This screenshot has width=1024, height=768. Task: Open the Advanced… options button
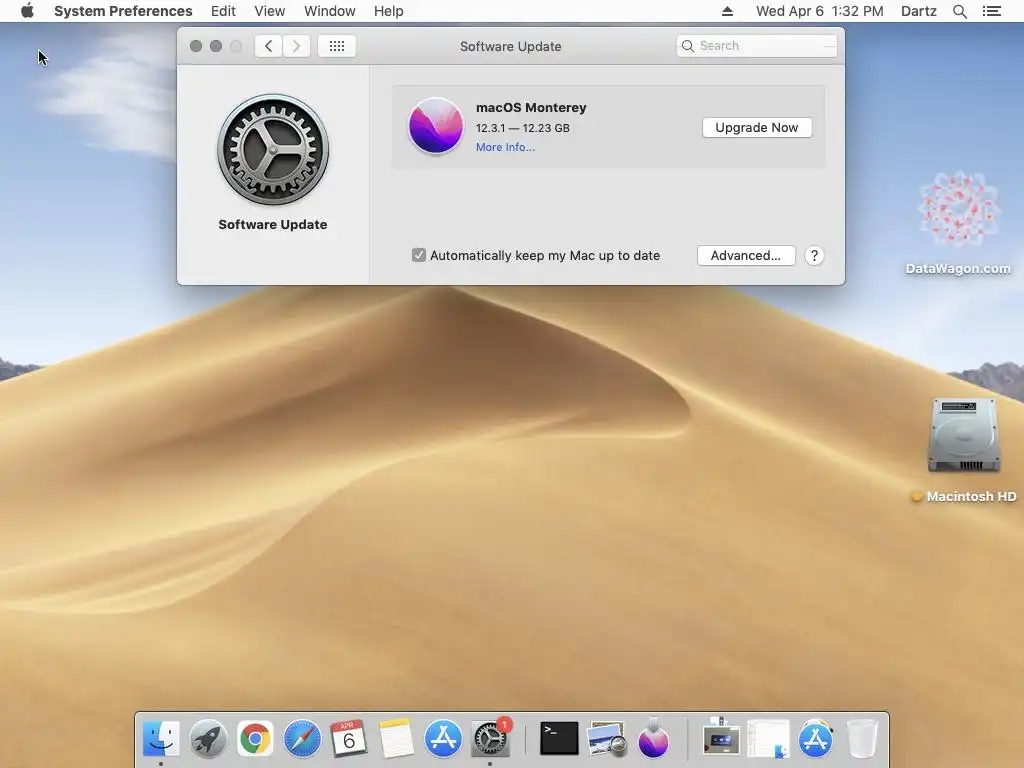(x=746, y=255)
